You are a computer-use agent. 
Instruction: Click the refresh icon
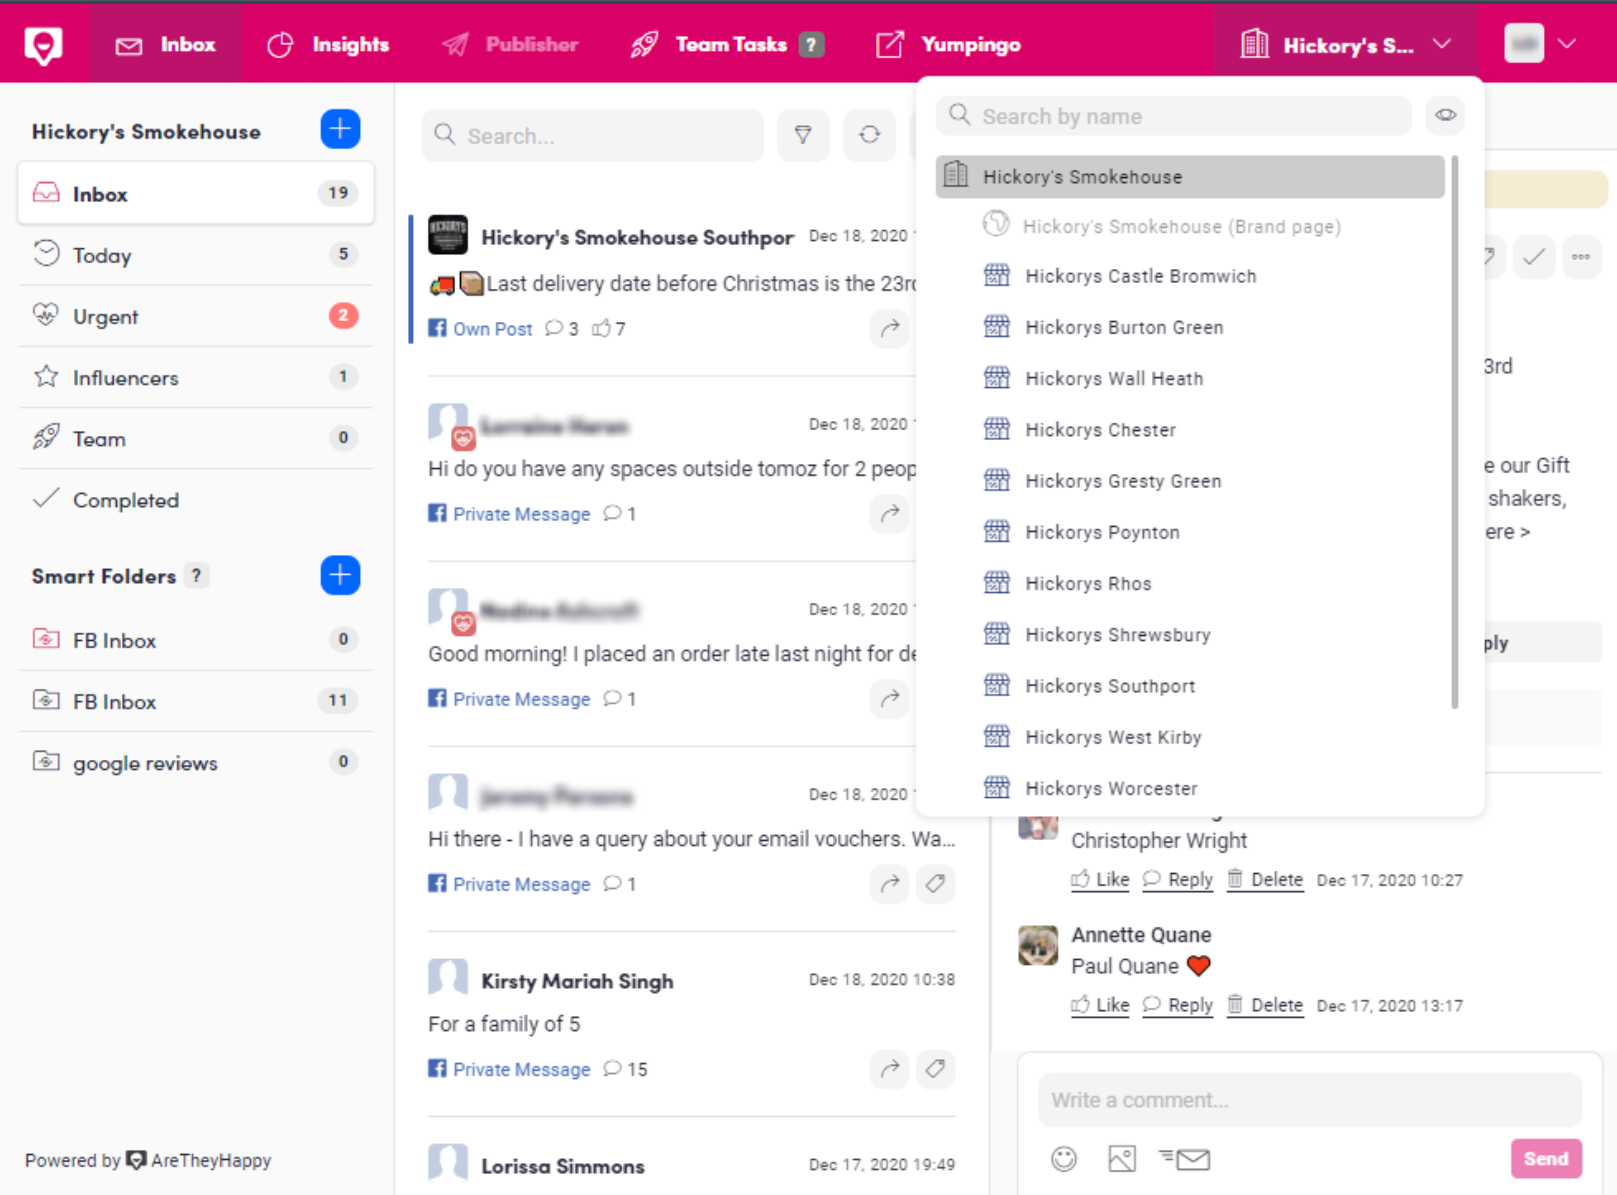pyautogui.click(x=869, y=135)
